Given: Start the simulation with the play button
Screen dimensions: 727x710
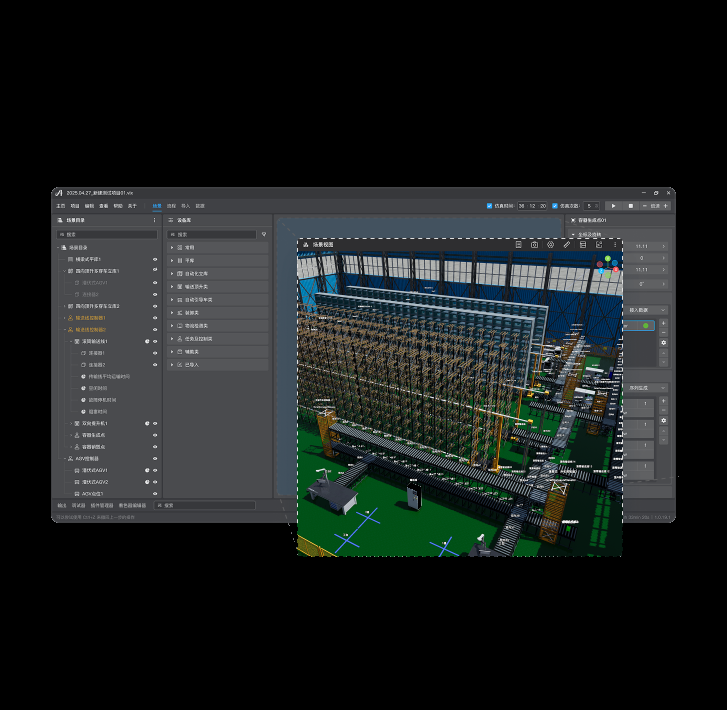Looking at the screenshot, I should pyautogui.click(x=613, y=206).
